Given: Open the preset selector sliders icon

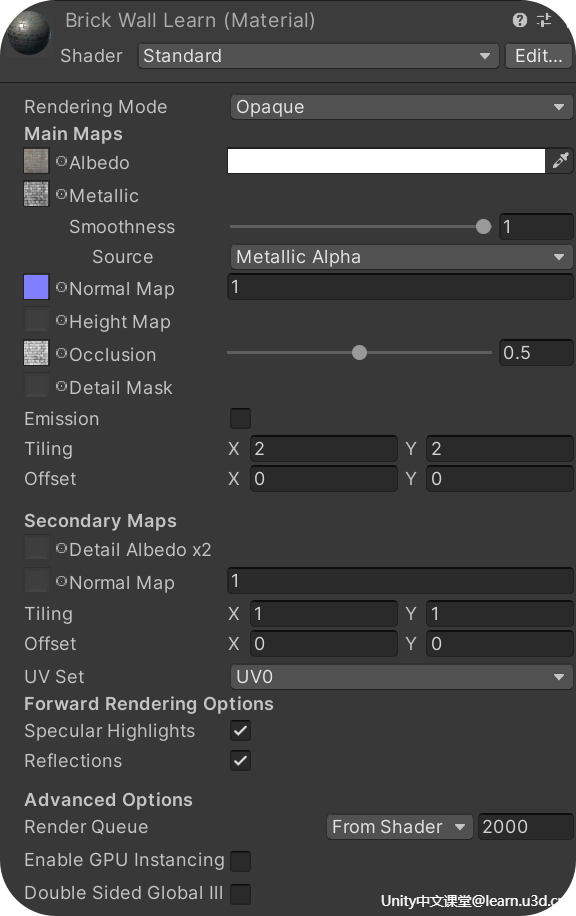Looking at the screenshot, I should (544, 20).
